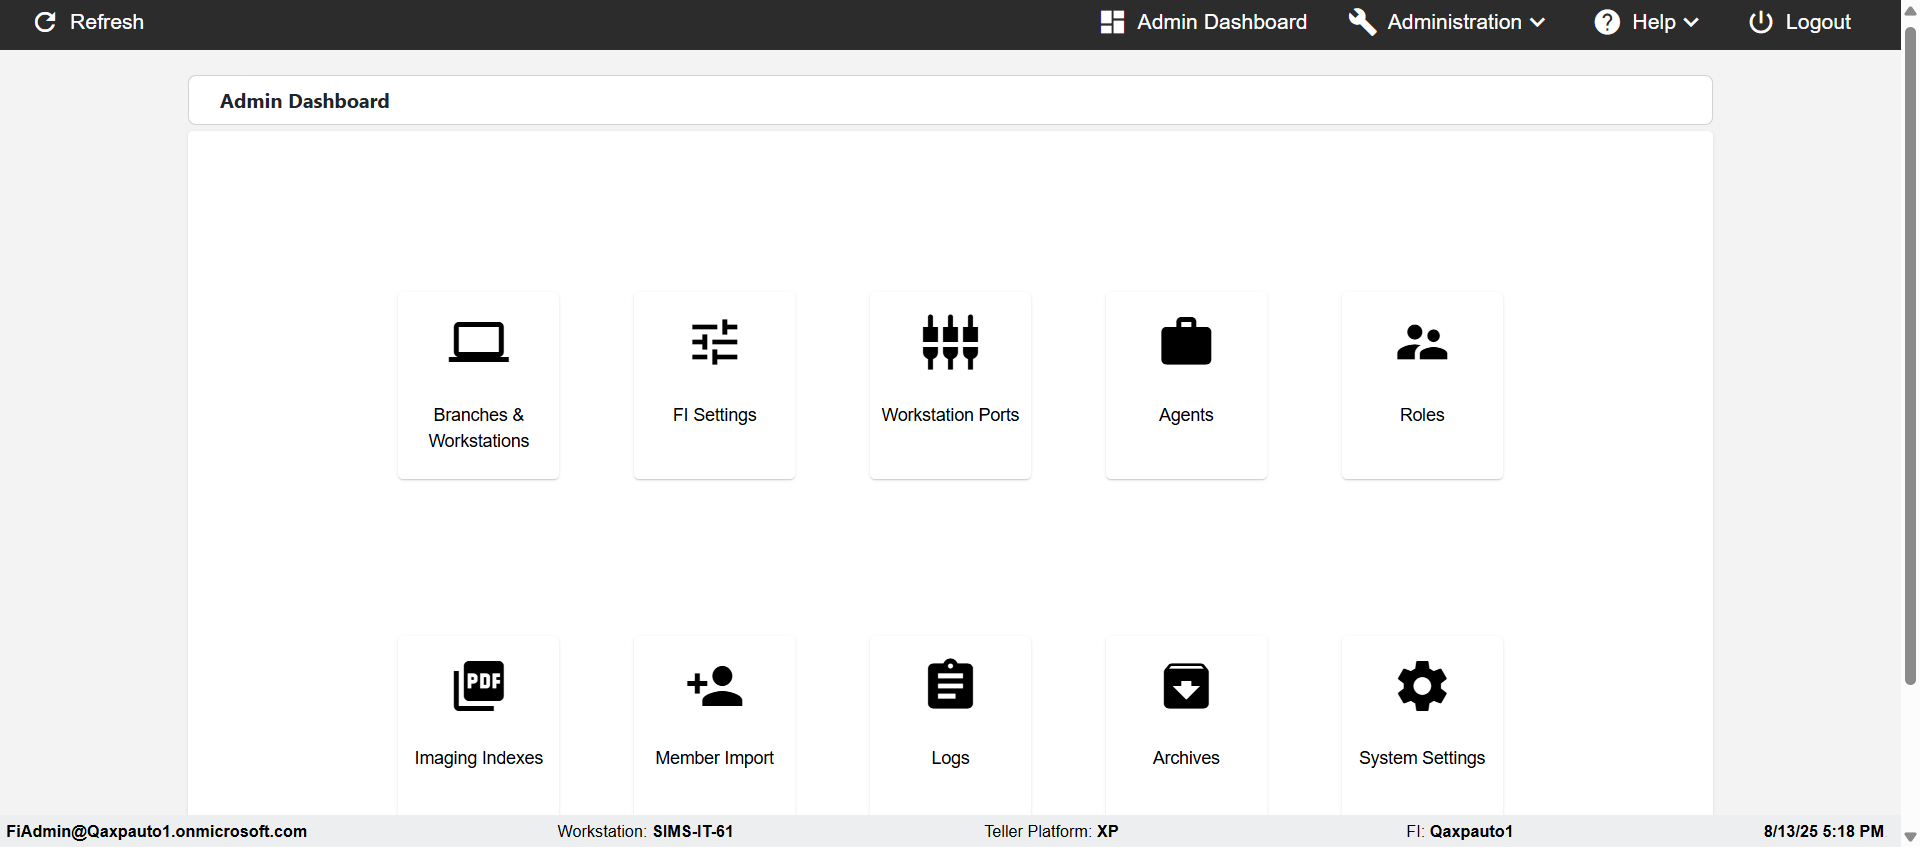
Task: Click Teller Platform value XP
Action: coord(1108,831)
